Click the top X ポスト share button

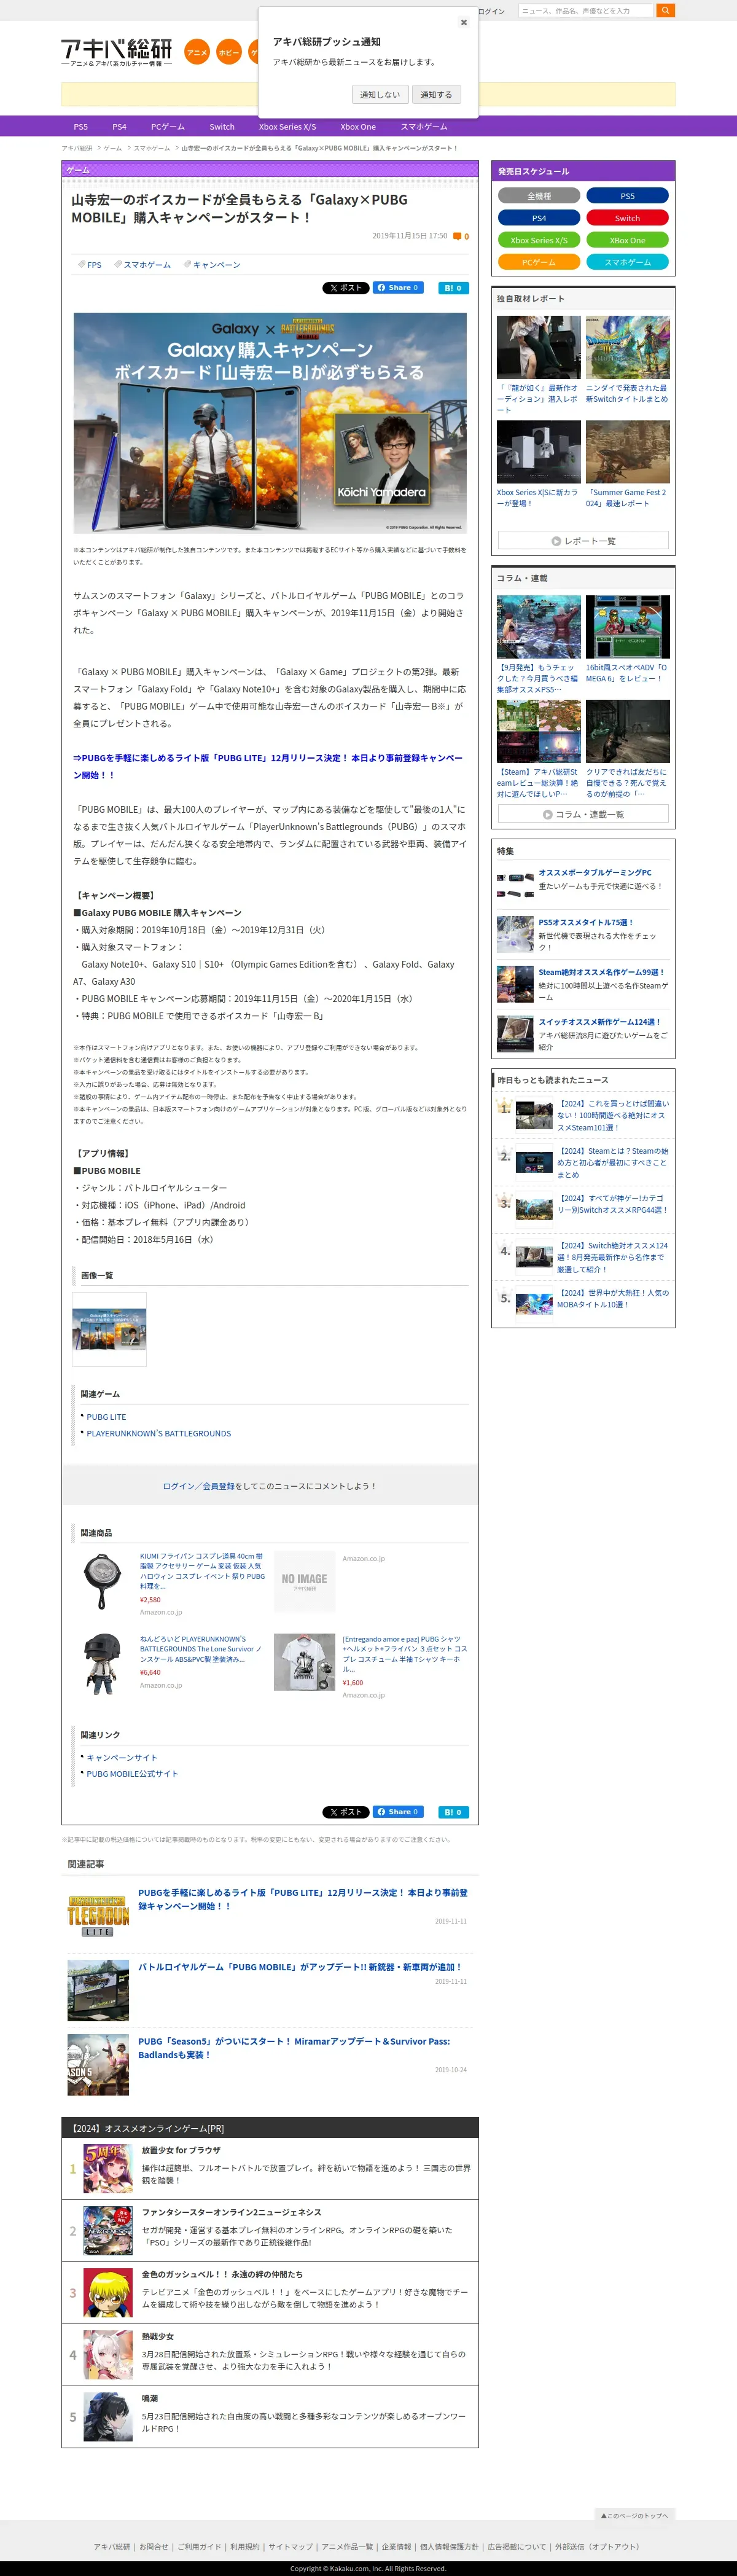tap(345, 288)
